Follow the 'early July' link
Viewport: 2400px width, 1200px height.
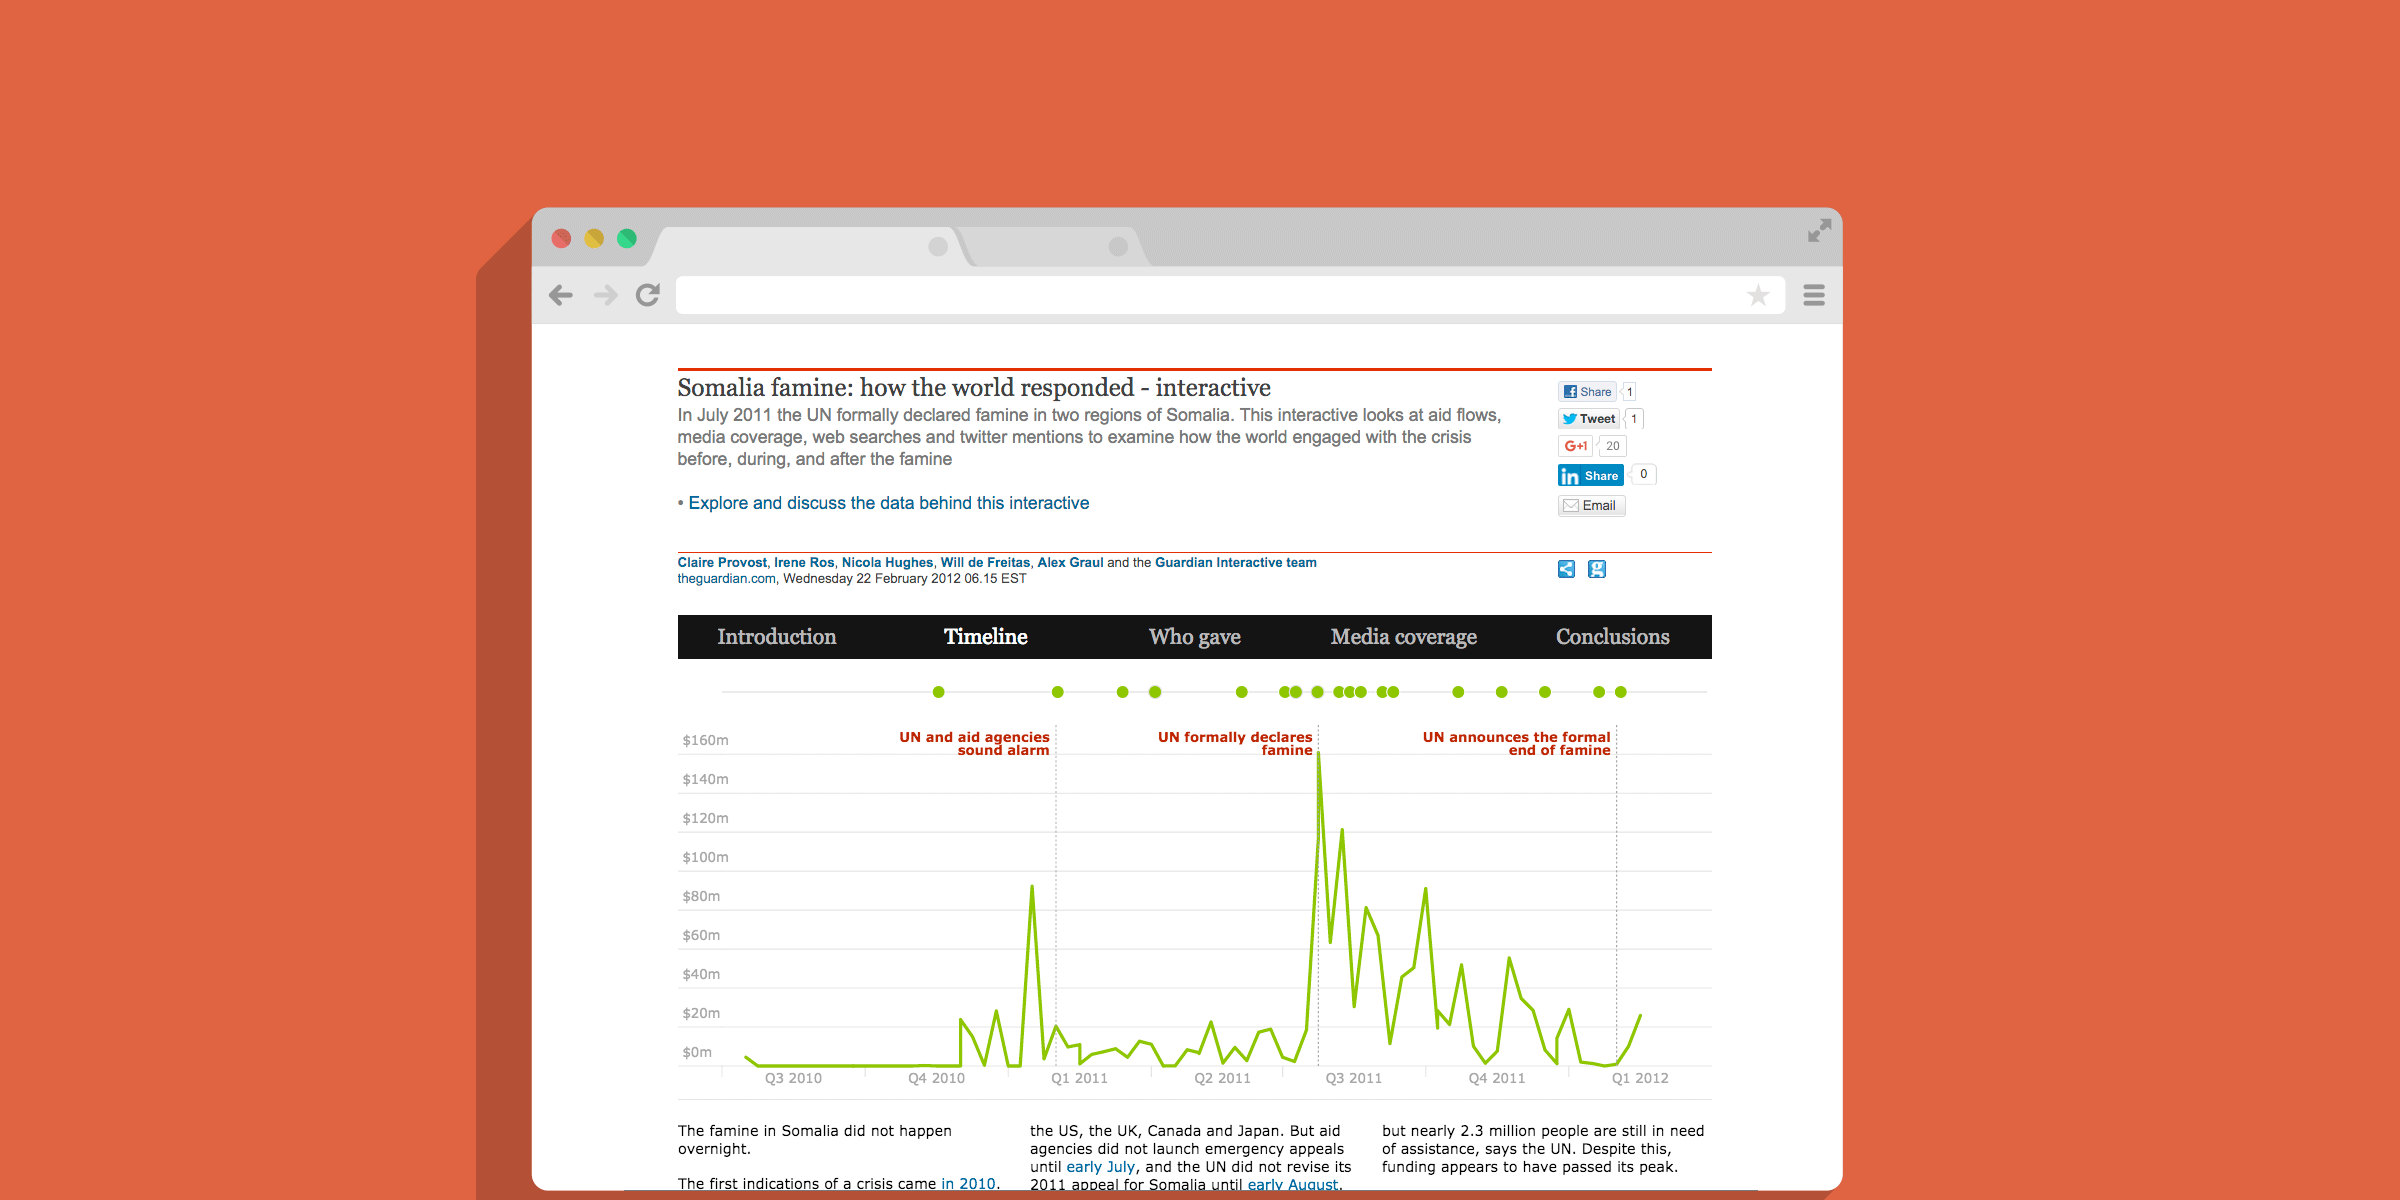1101,1167
